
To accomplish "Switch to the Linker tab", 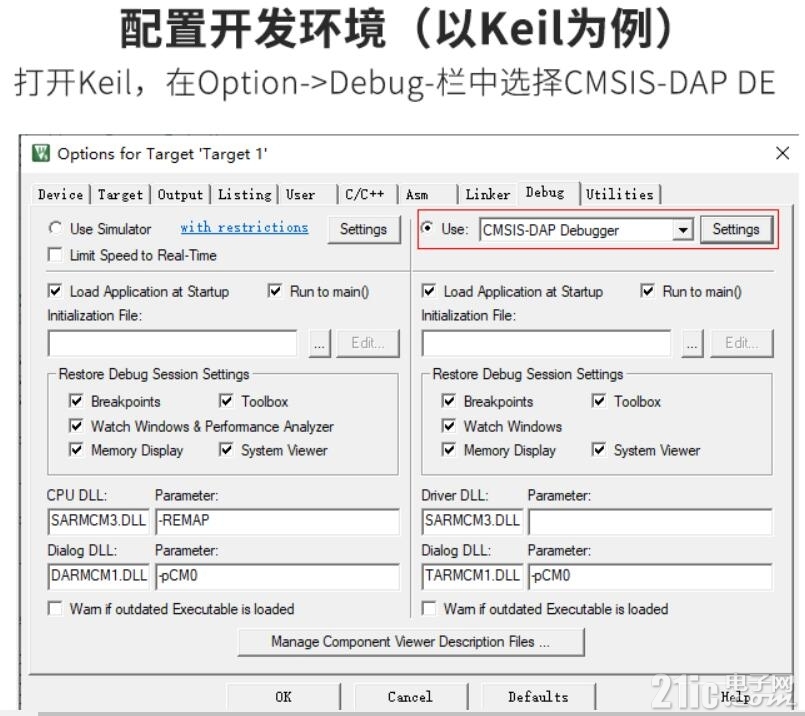I will coord(488,195).
